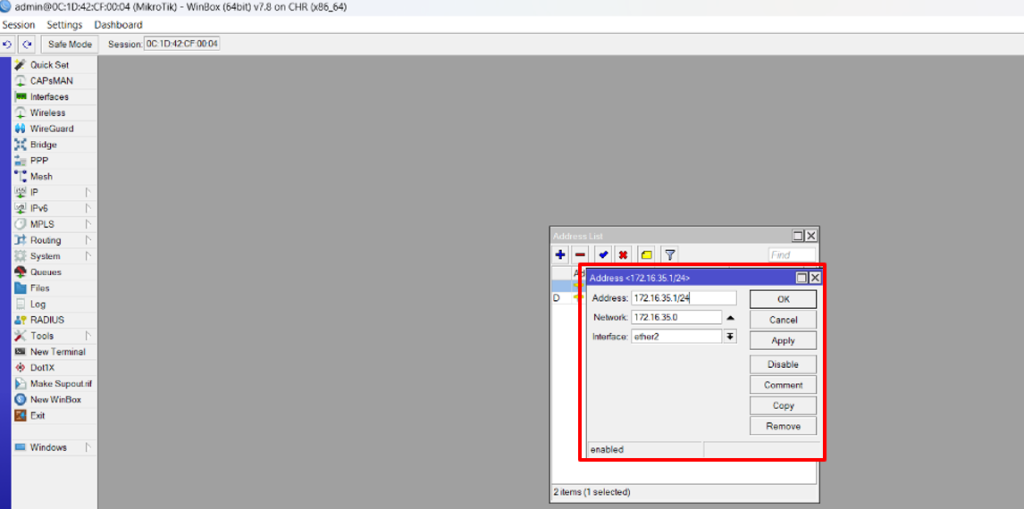Click the red minus Remove icon in Address List
1024x509 pixels.
580,255
